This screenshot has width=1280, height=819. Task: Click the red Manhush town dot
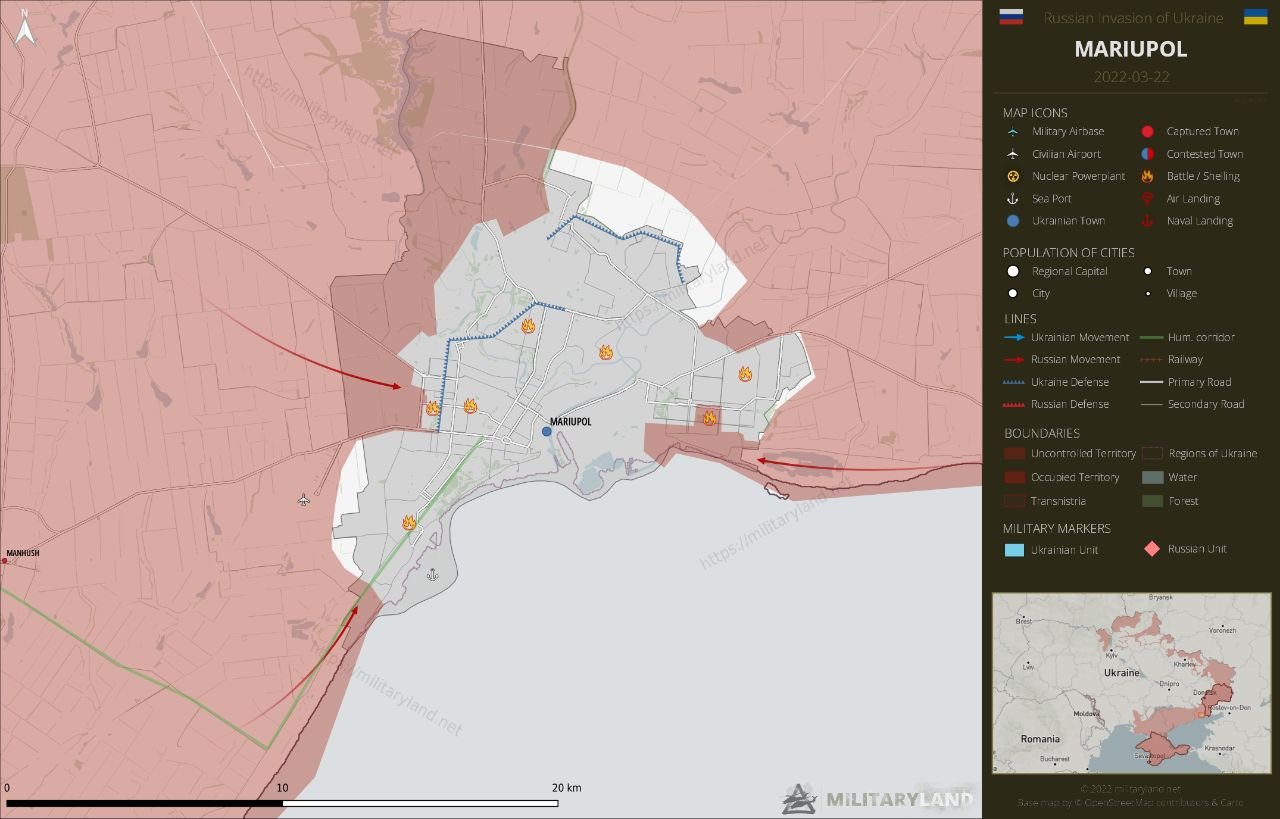[5, 561]
